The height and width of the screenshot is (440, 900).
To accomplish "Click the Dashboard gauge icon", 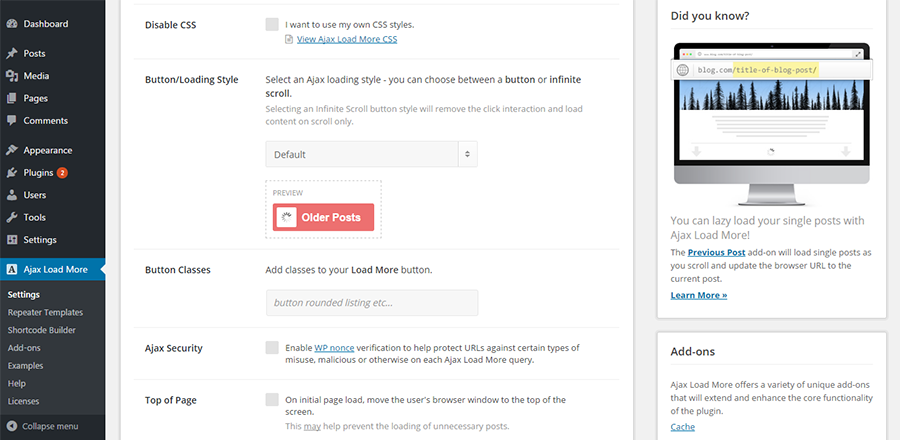I will (11, 24).
